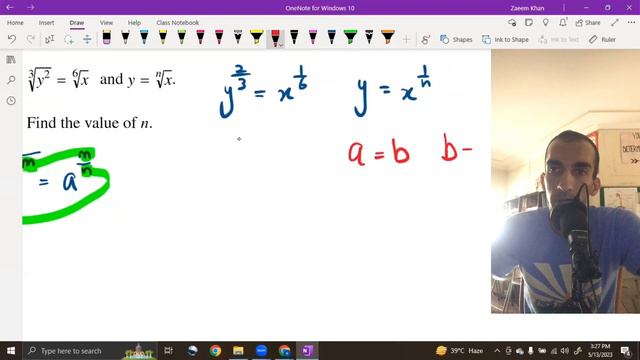This screenshot has width=640, height=360.
Task: Open the Action Center notifications
Action: [626, 351]
